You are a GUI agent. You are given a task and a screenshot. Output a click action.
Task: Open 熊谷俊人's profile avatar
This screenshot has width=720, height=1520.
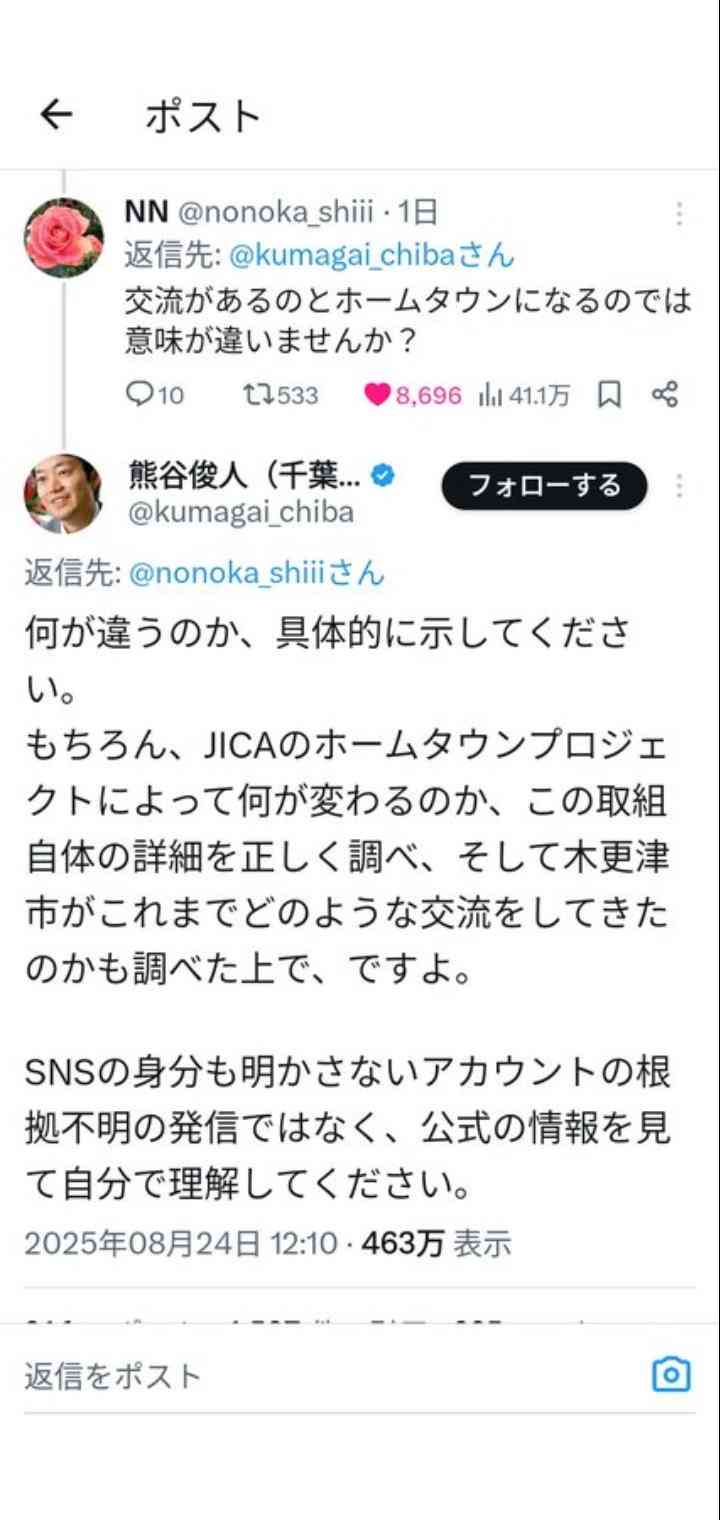64,494
